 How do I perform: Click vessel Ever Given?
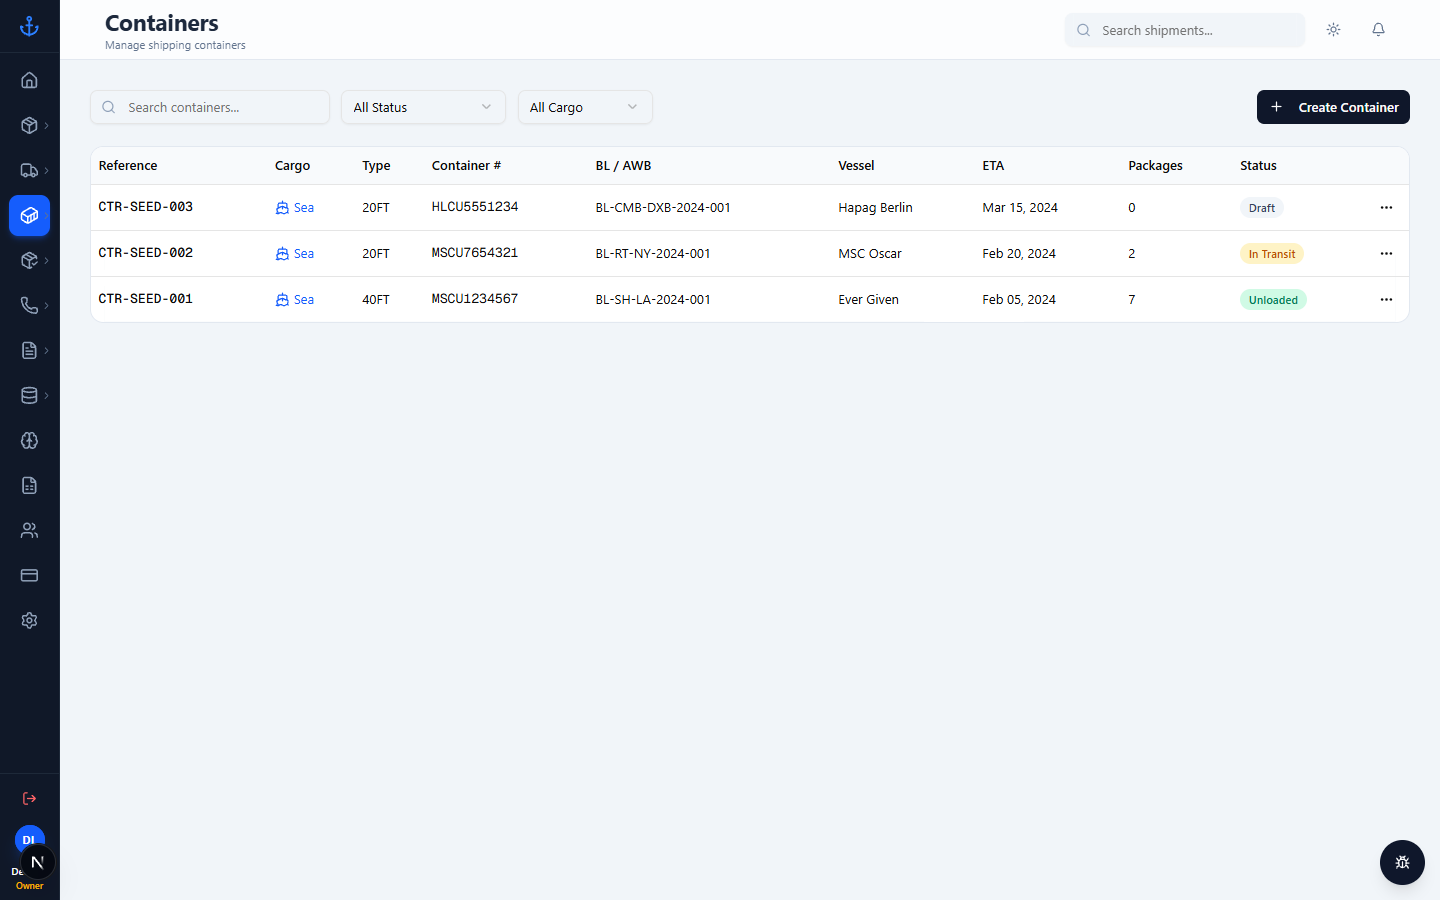click(868, 300)
